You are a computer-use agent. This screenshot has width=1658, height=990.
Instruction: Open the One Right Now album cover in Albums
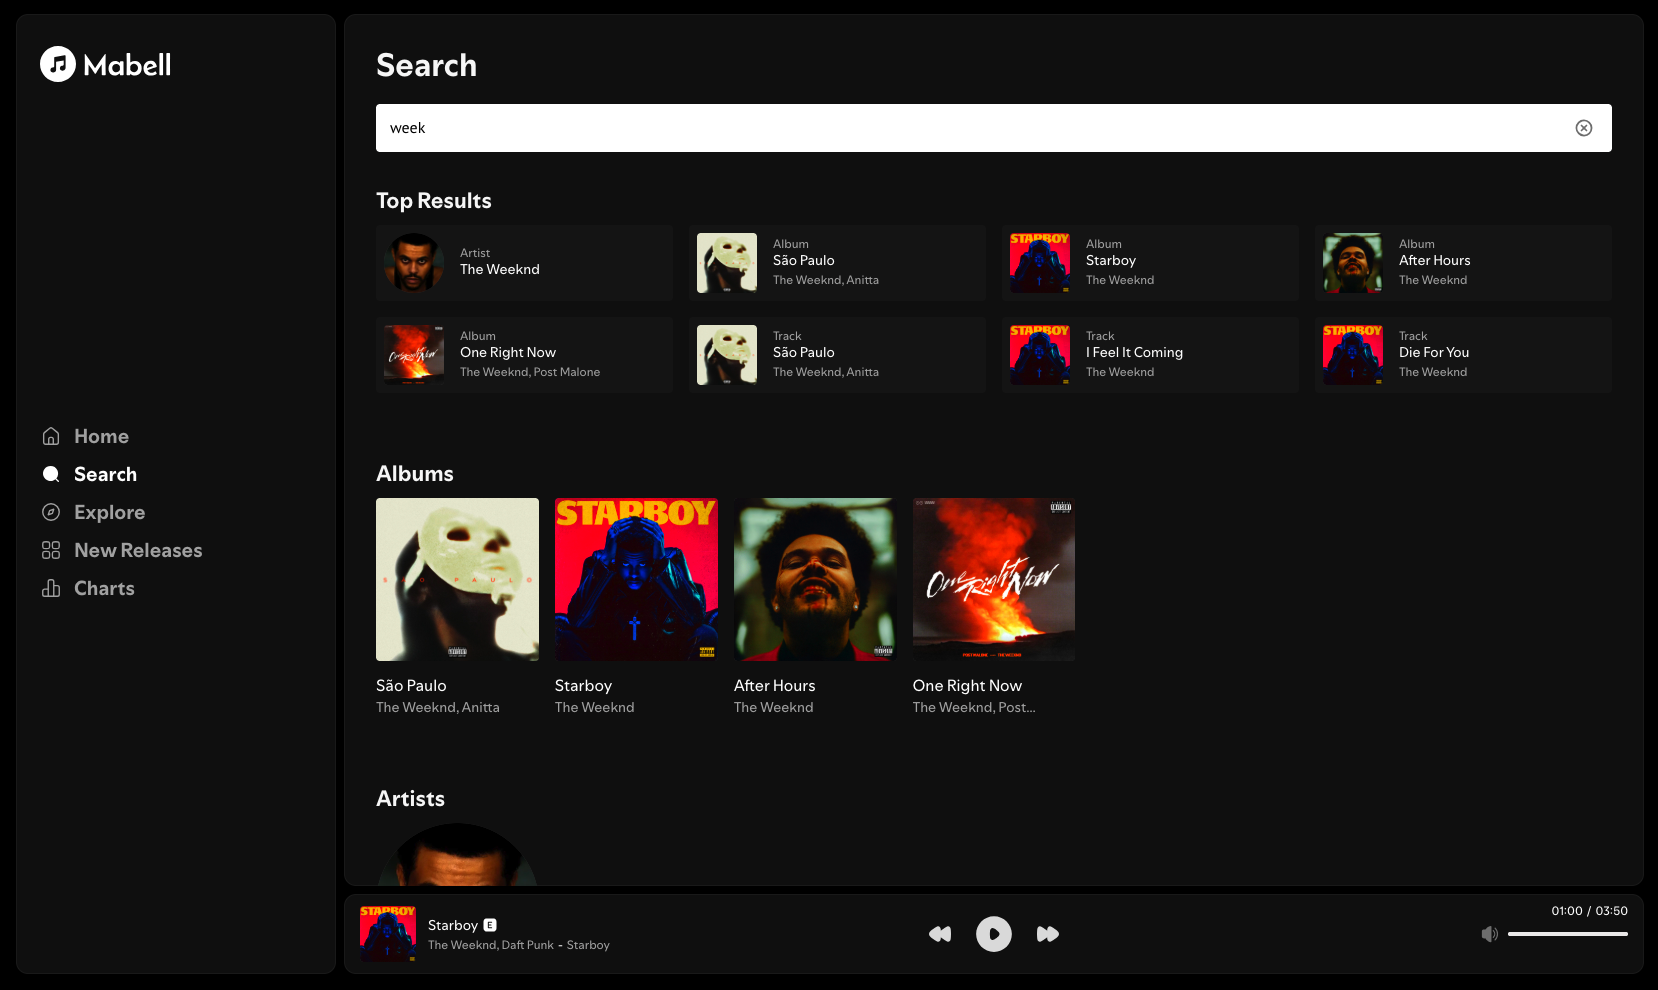pyautogui.click(x=993, y=579)
